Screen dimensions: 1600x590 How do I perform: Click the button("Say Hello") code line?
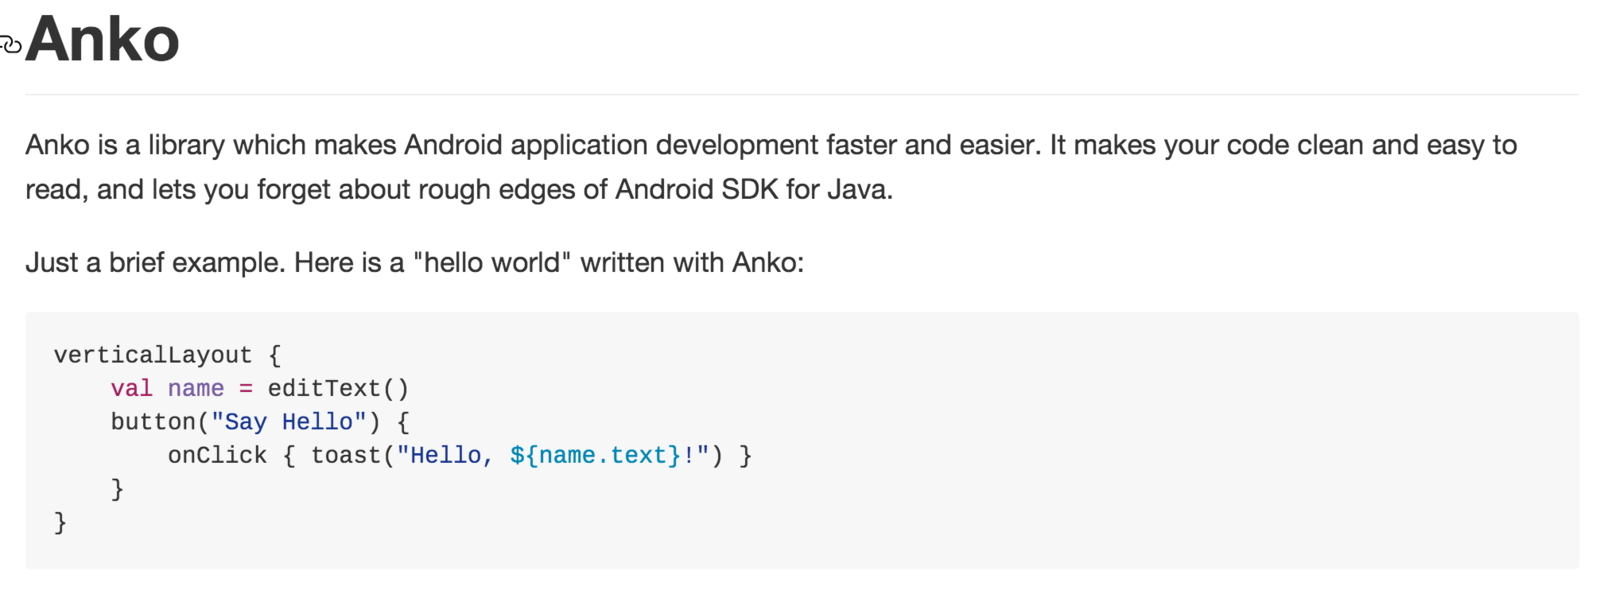[260, 422]
